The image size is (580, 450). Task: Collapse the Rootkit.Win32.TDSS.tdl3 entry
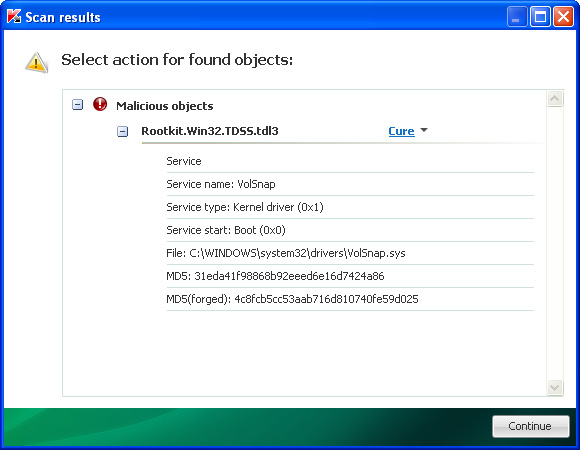pos(122,131)
